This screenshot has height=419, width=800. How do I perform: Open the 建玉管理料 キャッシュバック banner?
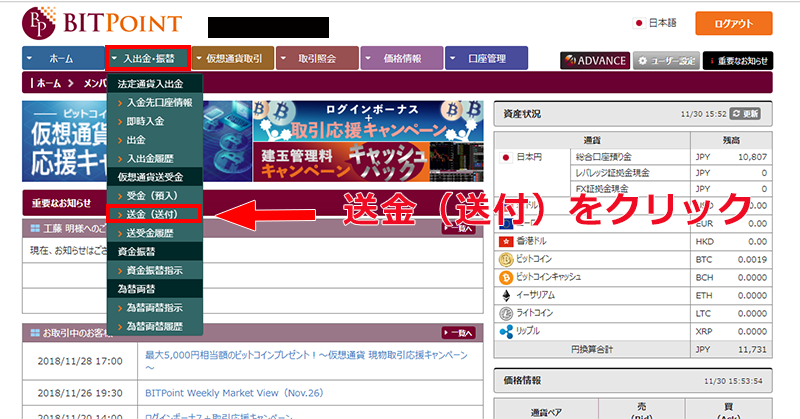(x=368, y=162)
